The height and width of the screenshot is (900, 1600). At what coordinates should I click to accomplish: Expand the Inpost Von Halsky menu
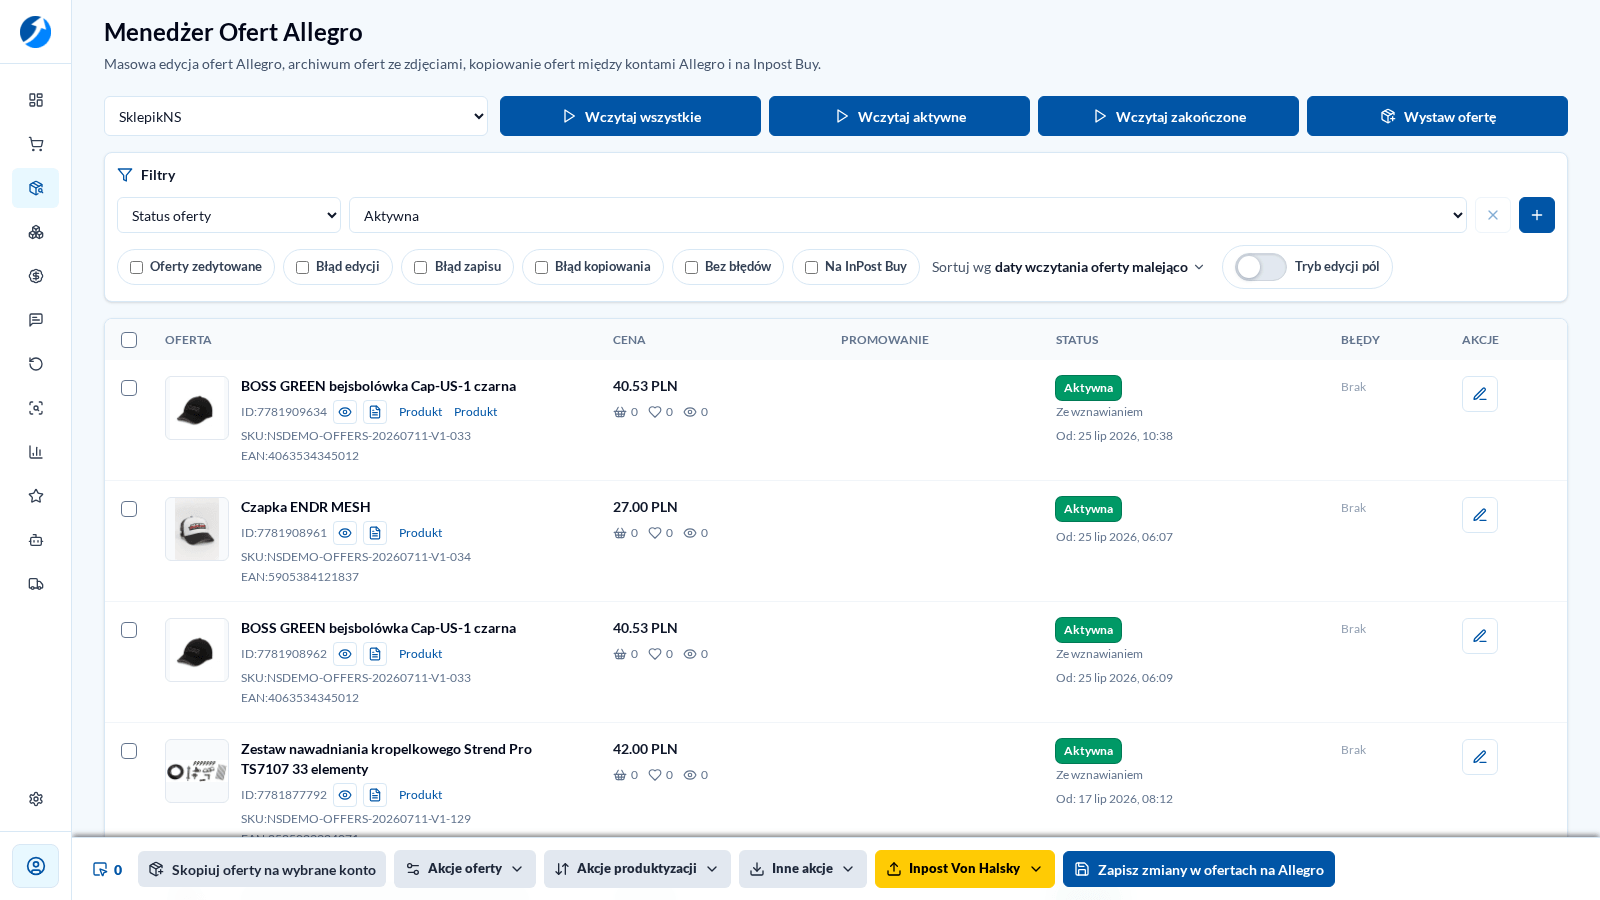click(965, 869)
